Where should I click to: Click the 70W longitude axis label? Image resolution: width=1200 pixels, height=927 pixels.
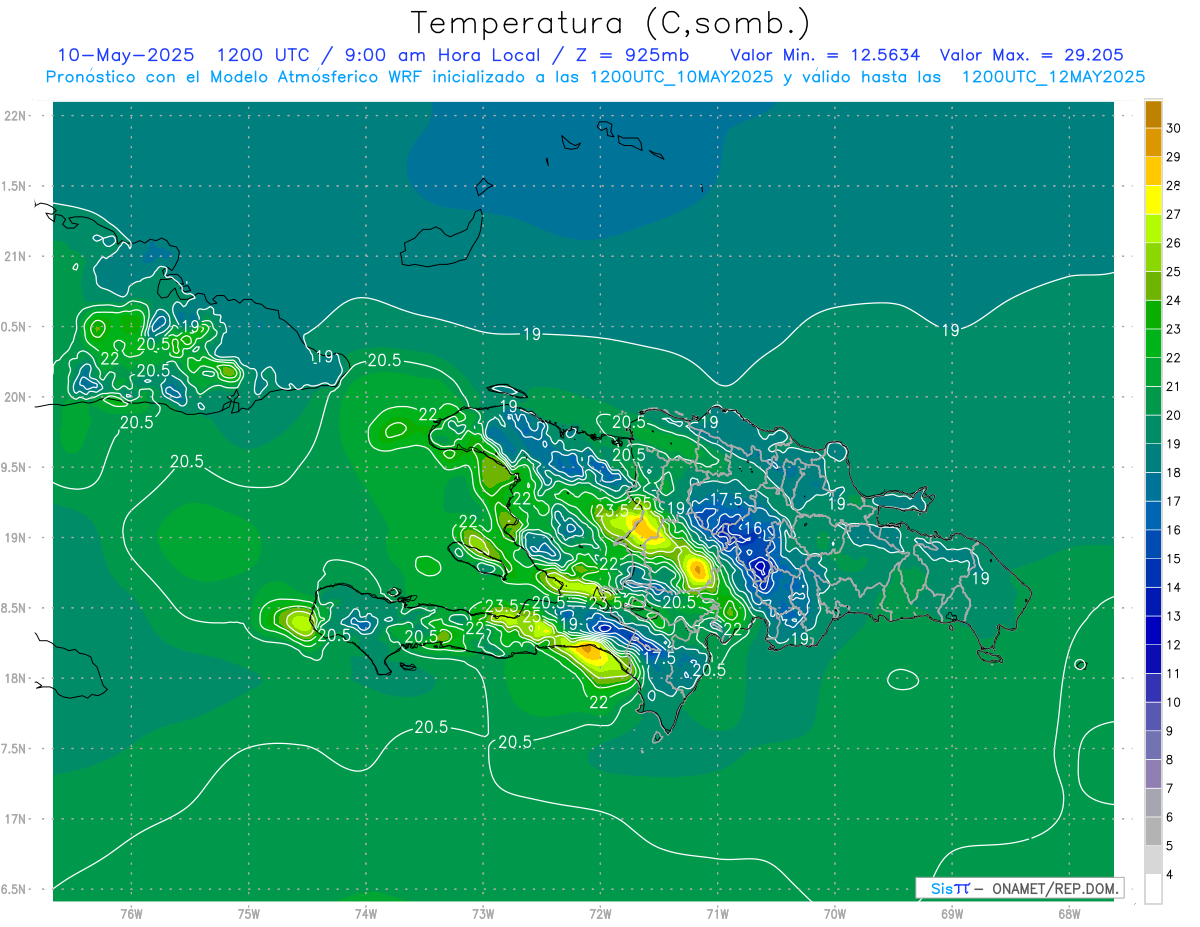(x=835, y=914)
